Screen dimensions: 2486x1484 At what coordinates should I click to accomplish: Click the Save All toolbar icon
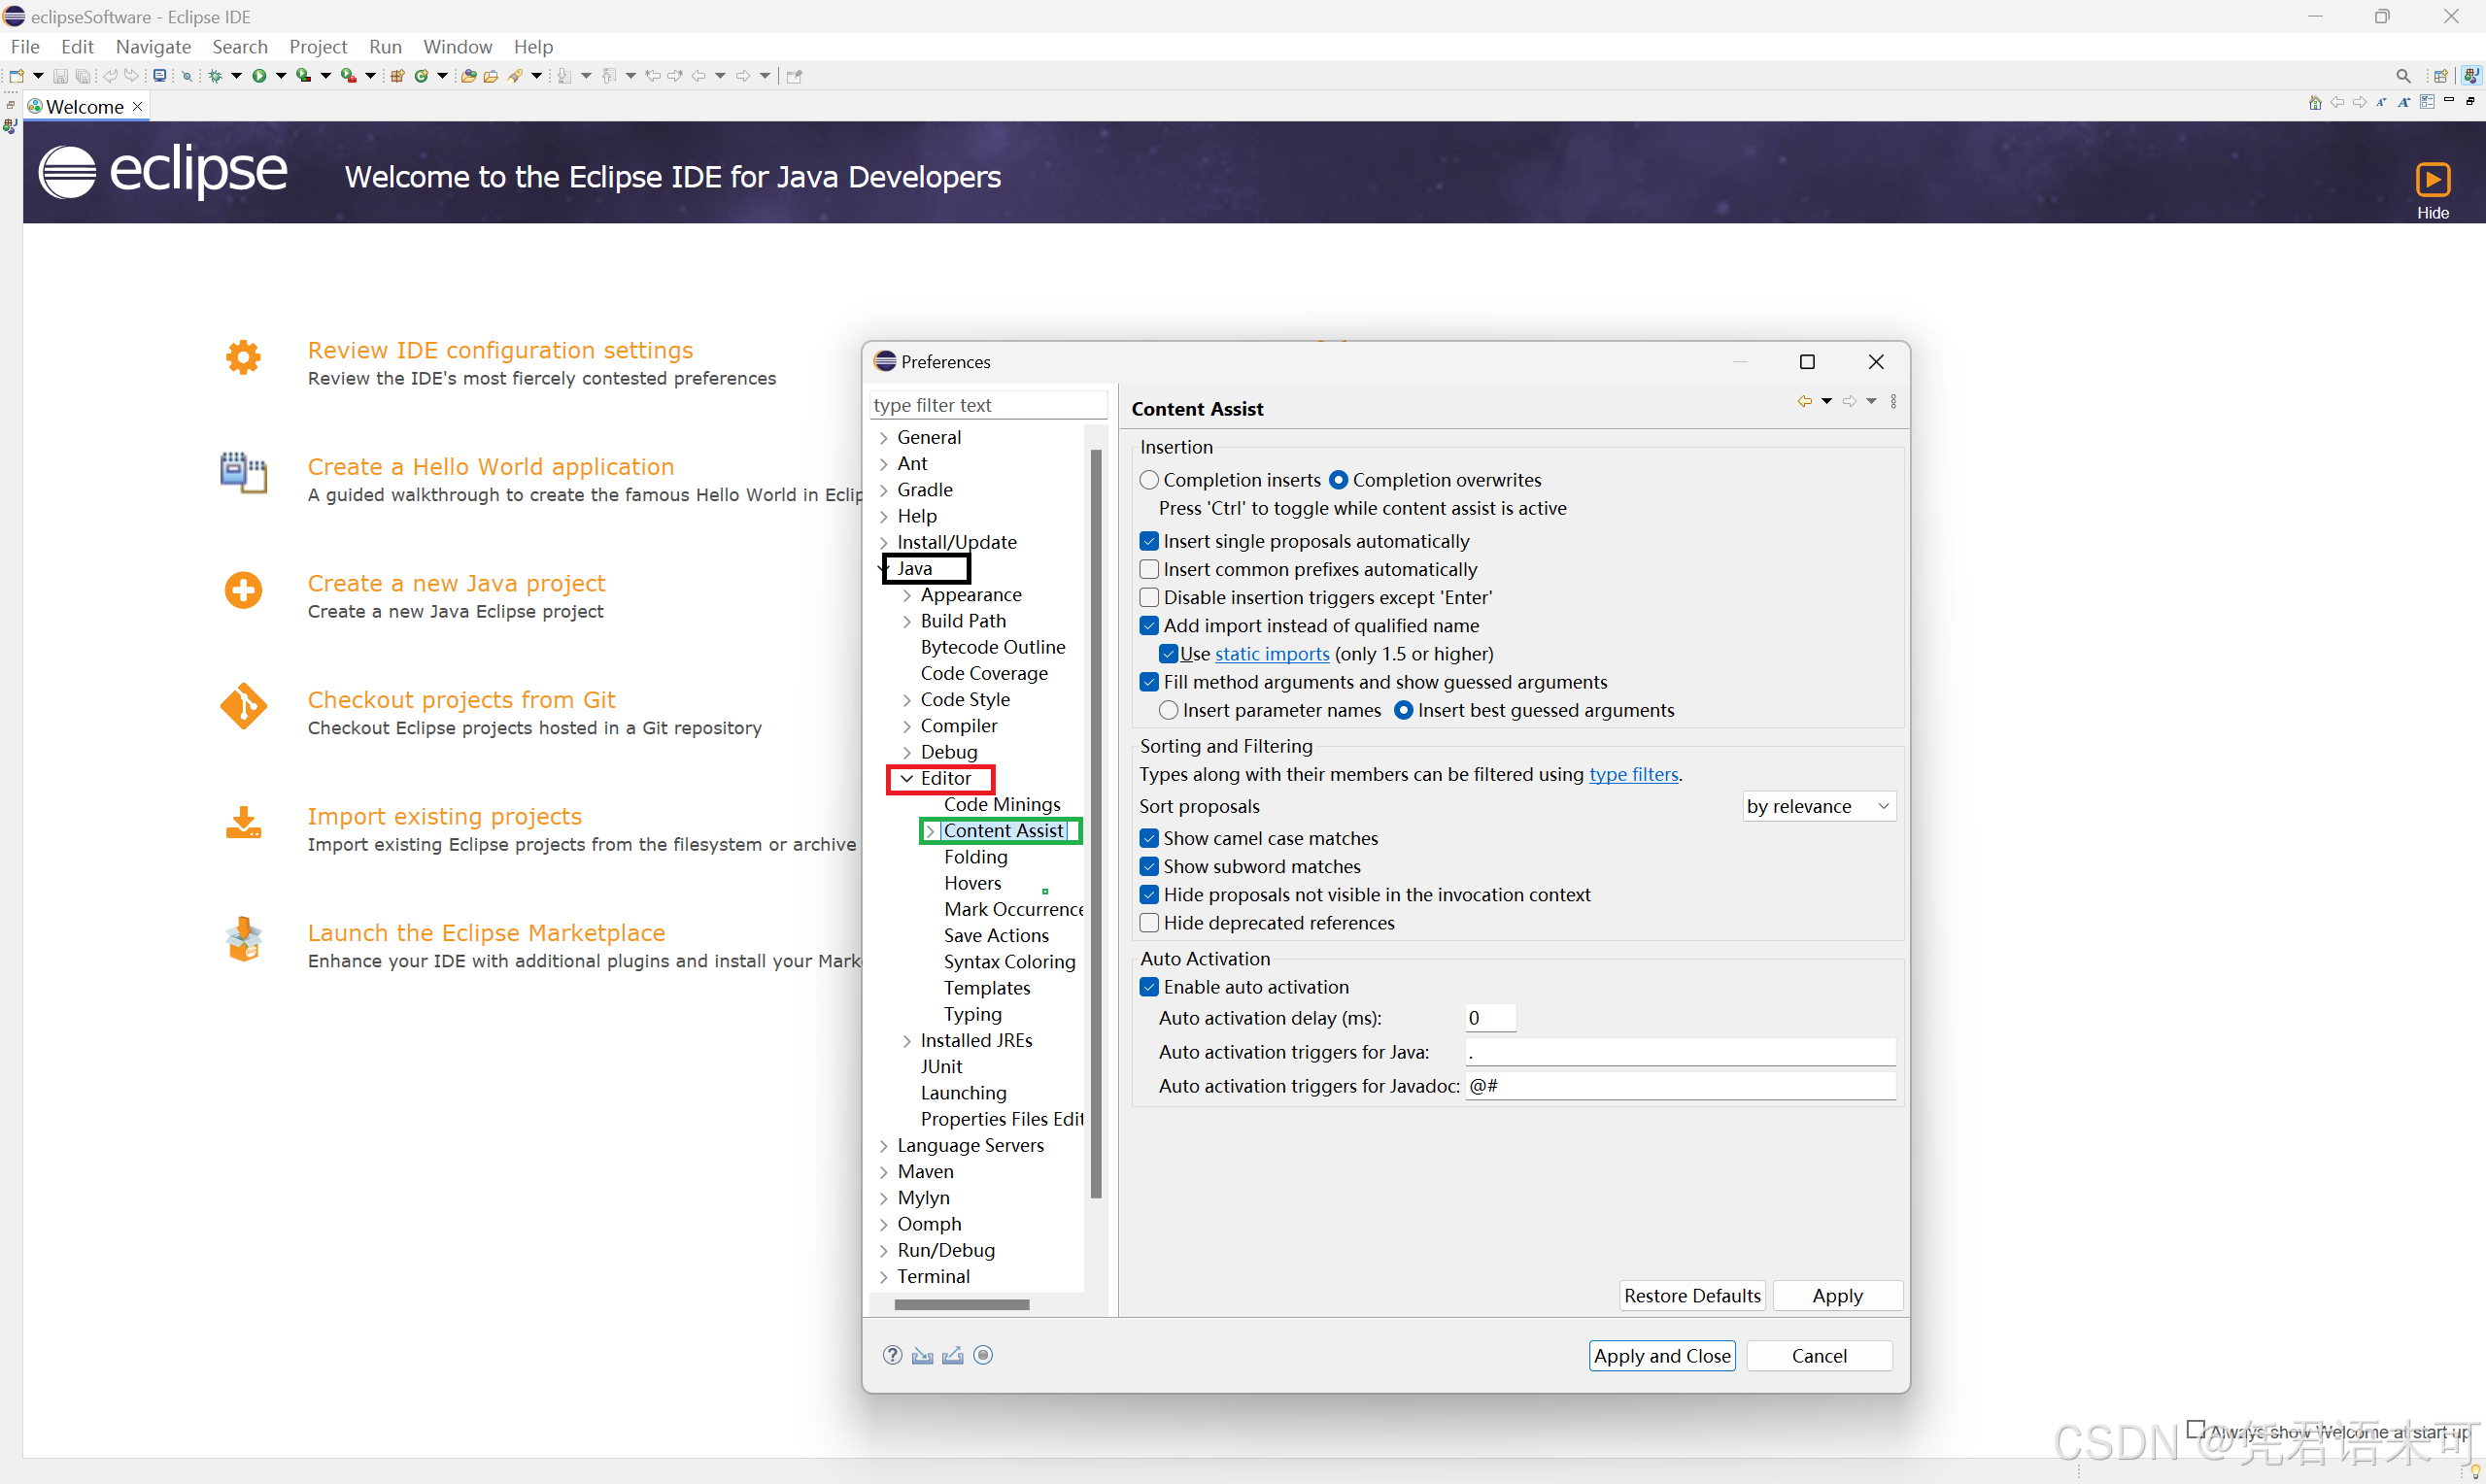pos(83,76)
